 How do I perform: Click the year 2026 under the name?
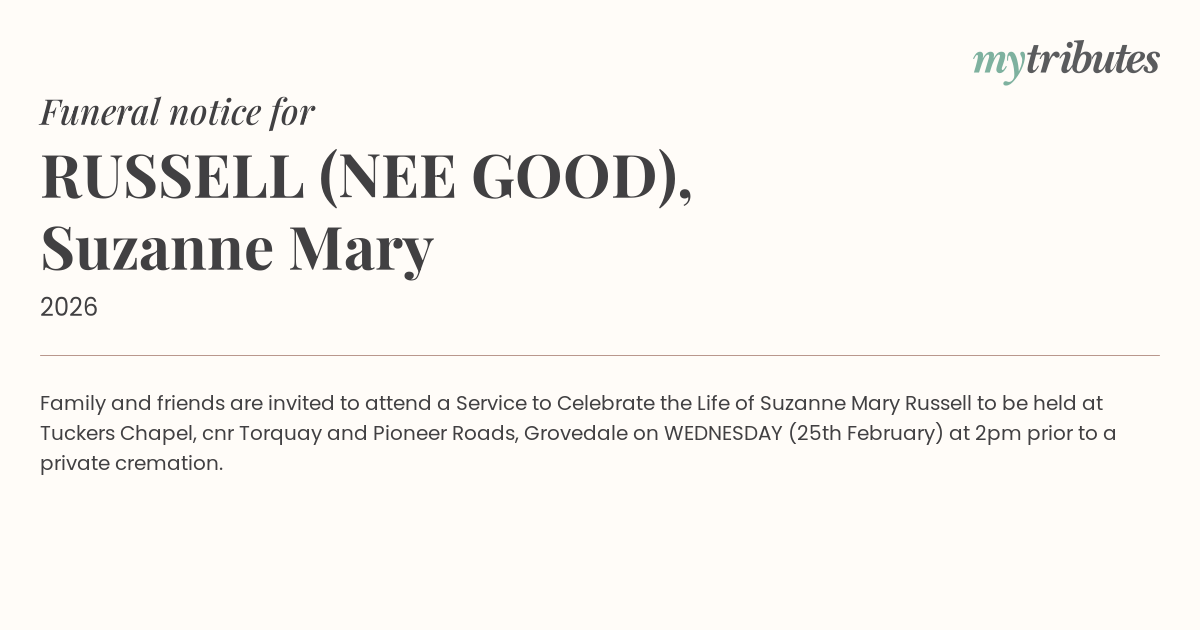click(x=69, y=307)
